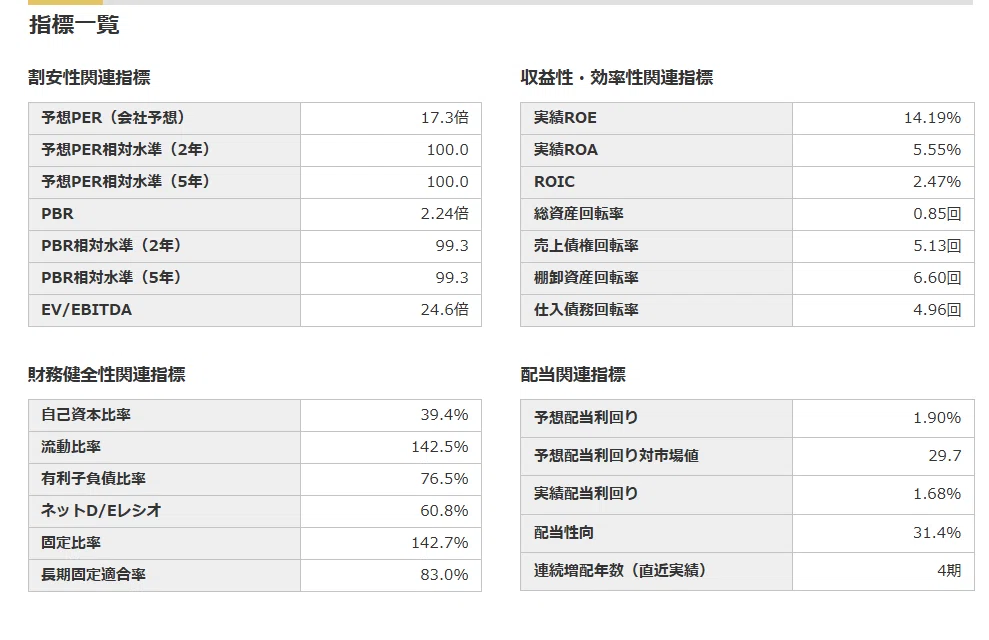This screenshot has height=640, width=989.
Task: Select the 割安性関連指標 section heading
Action: coord(90,78)
